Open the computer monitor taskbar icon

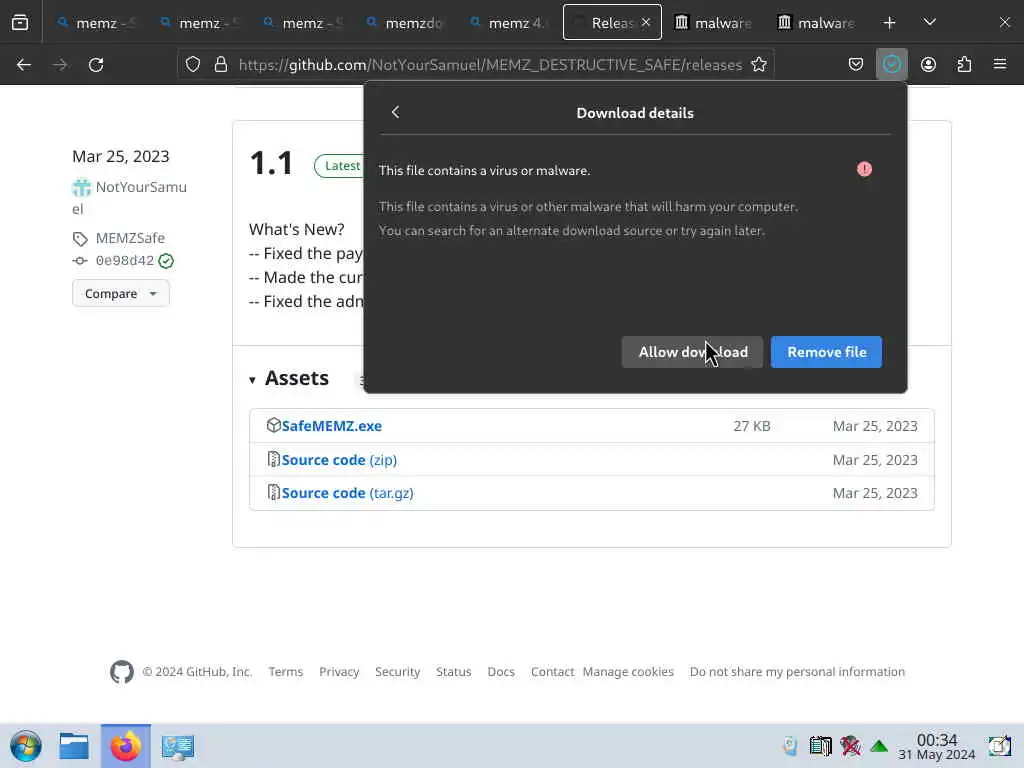coord(178,746)
